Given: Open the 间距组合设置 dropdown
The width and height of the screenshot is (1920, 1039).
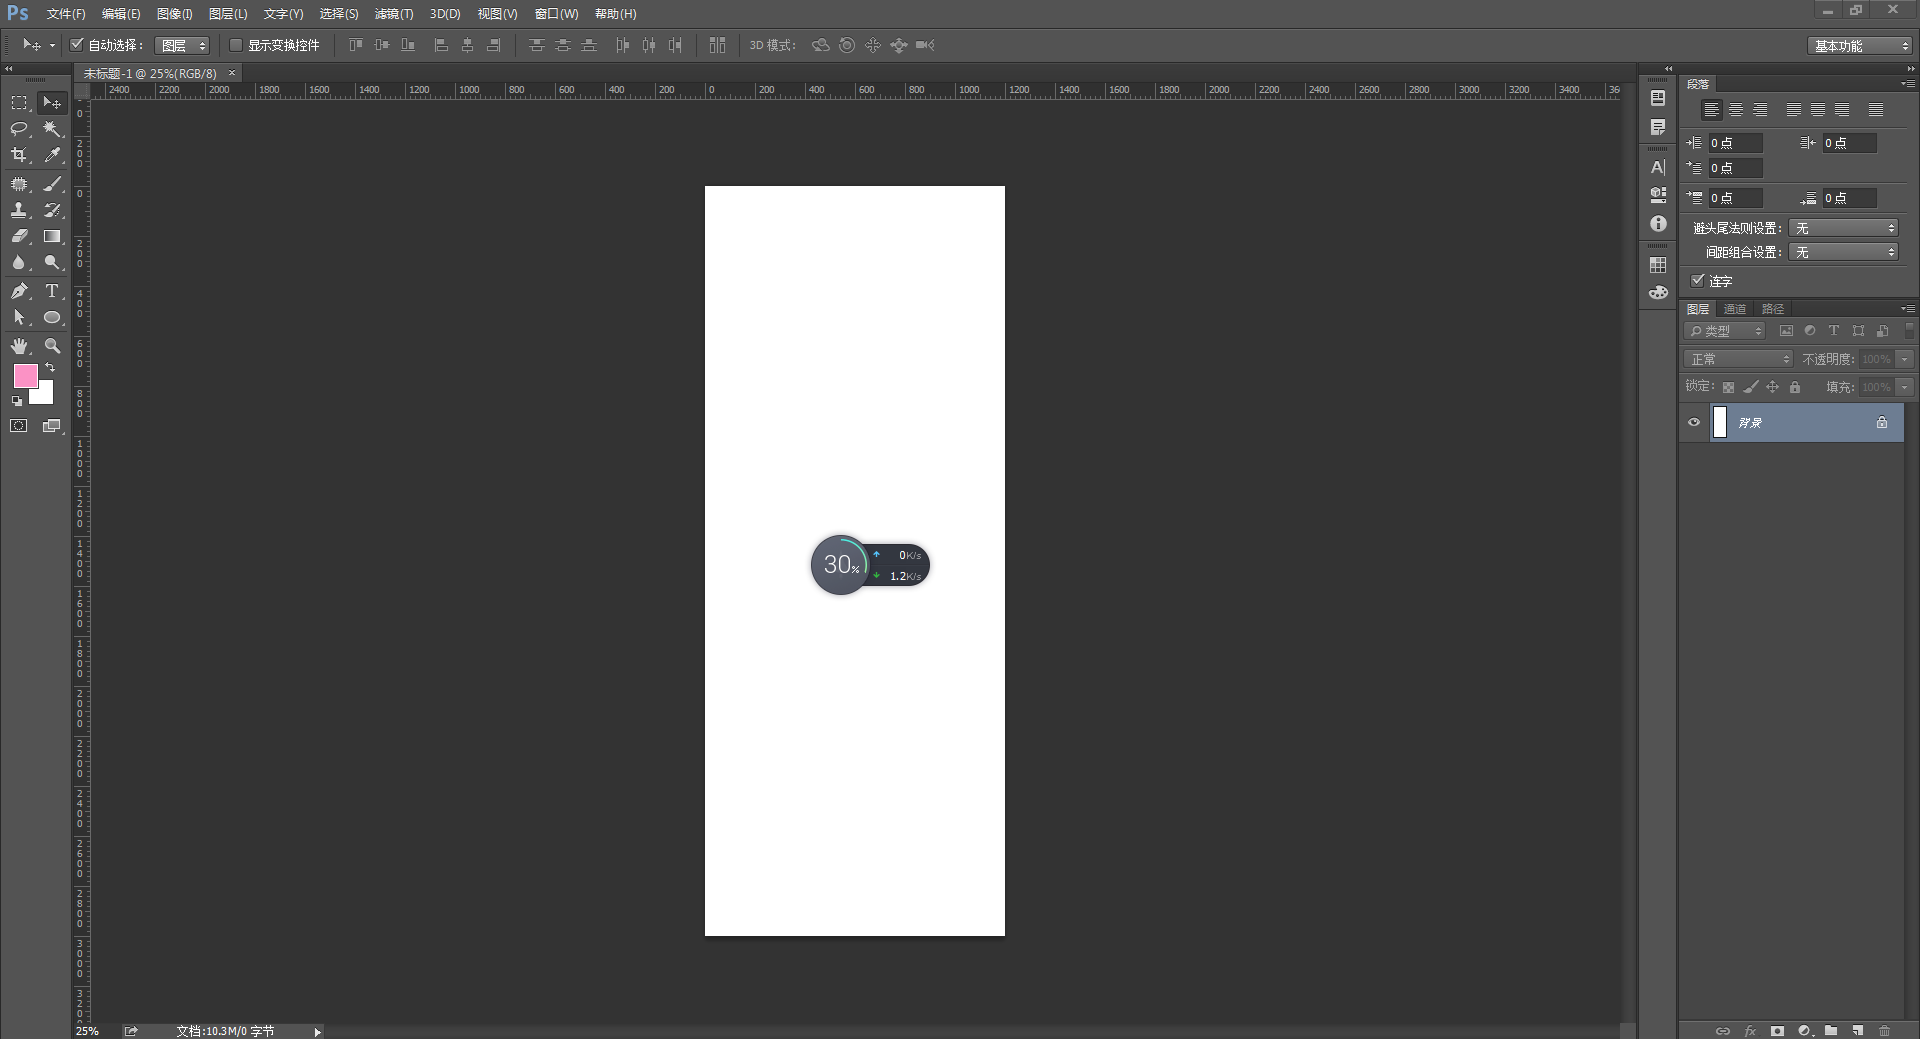Looking at the screenshot, I should 1843,252.
